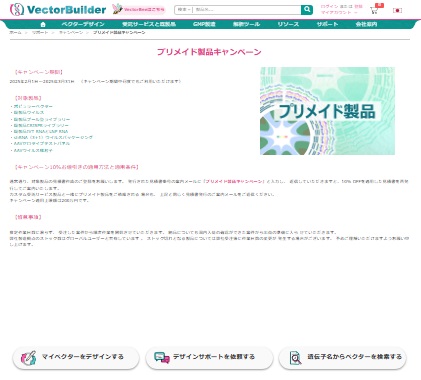Click the 既製品CRISPRライブラリー link
Screen dimensions: 421x380
[x=41, y=125]
